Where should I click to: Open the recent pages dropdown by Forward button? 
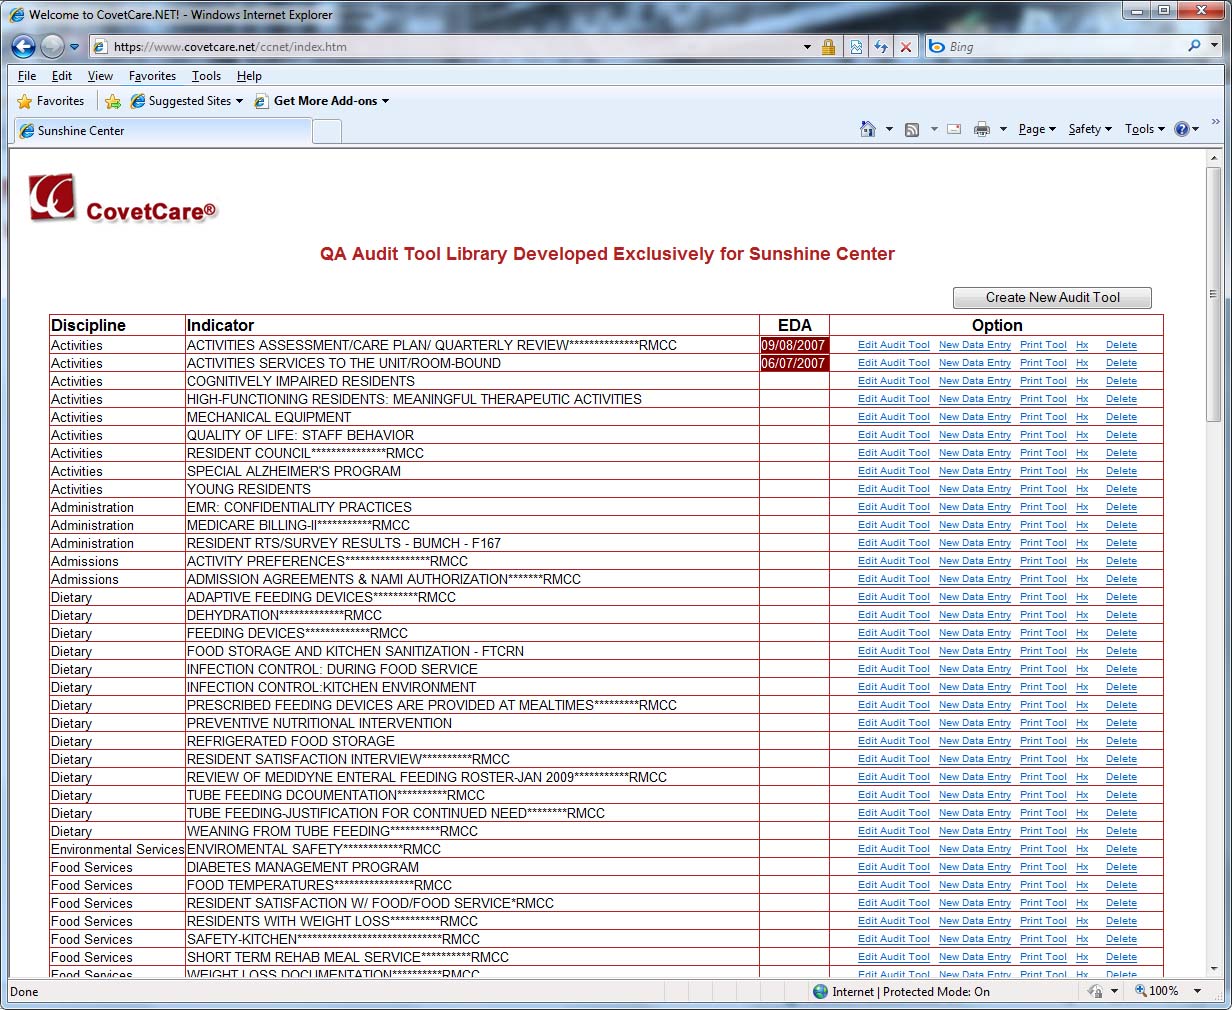(x=74, y=47)
